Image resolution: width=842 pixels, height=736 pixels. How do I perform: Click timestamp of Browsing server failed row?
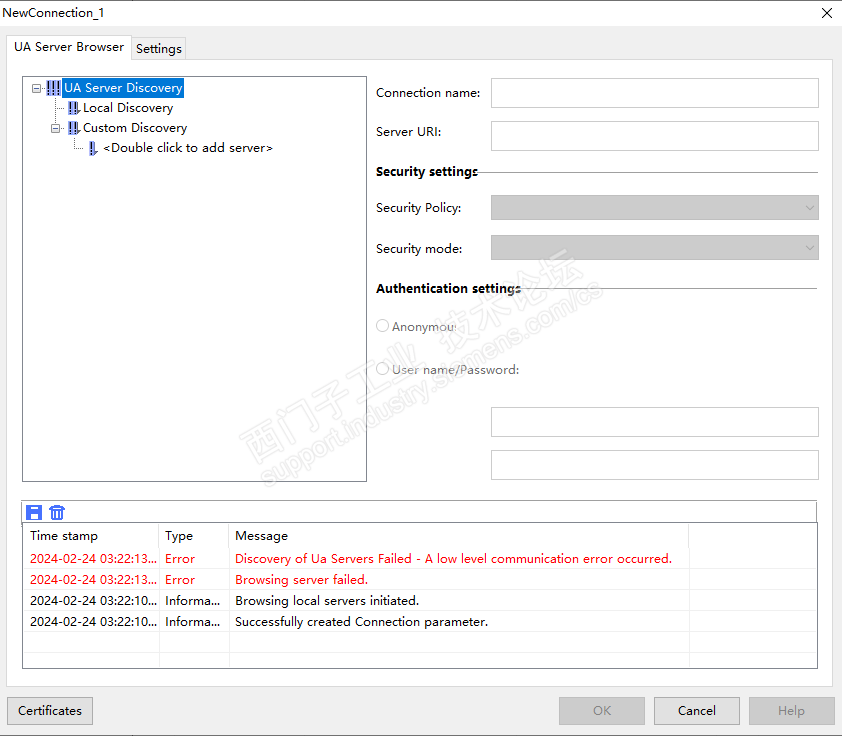[93, 580]
